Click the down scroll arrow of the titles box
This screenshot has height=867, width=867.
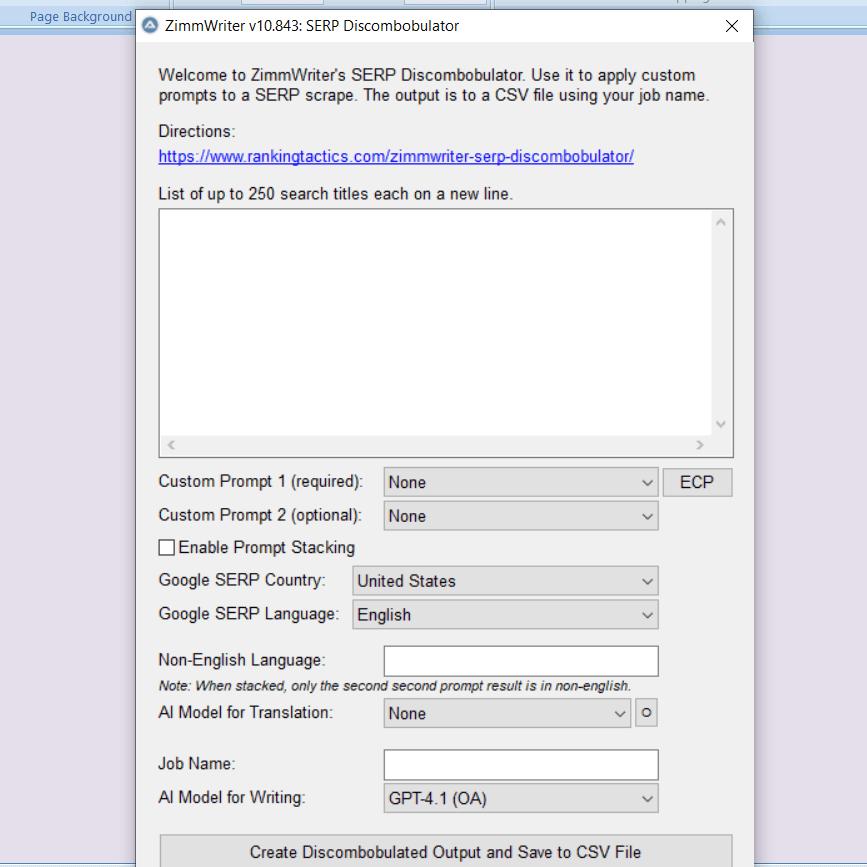point(720,424)
